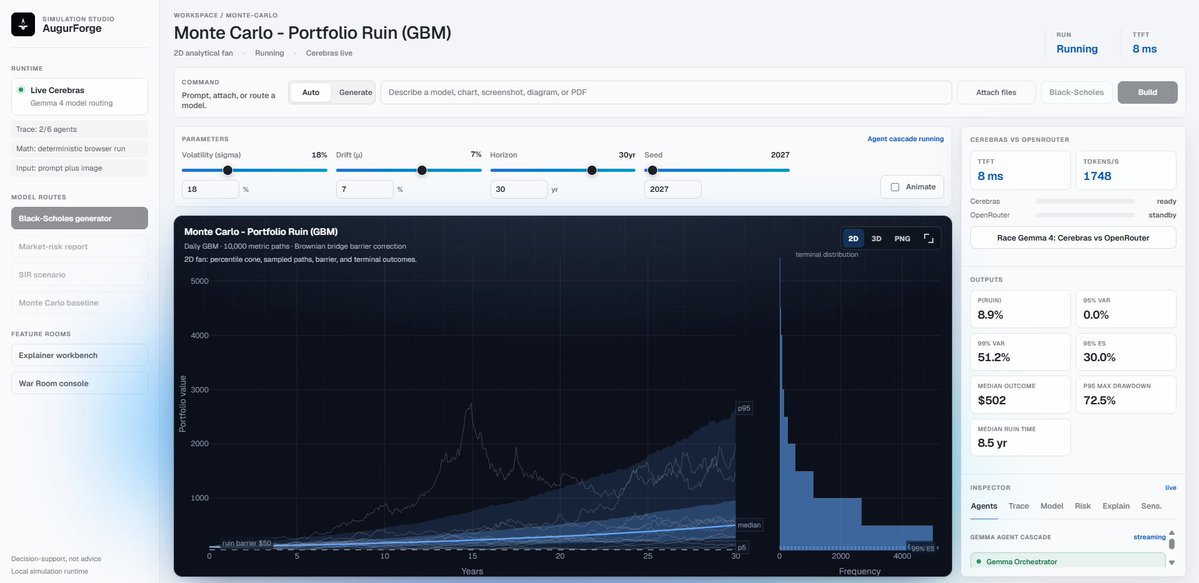The height and width of the screenshot is (583, 1199).
Task: Click the 'ruin barrier $50' chart label
Action: 246,543
